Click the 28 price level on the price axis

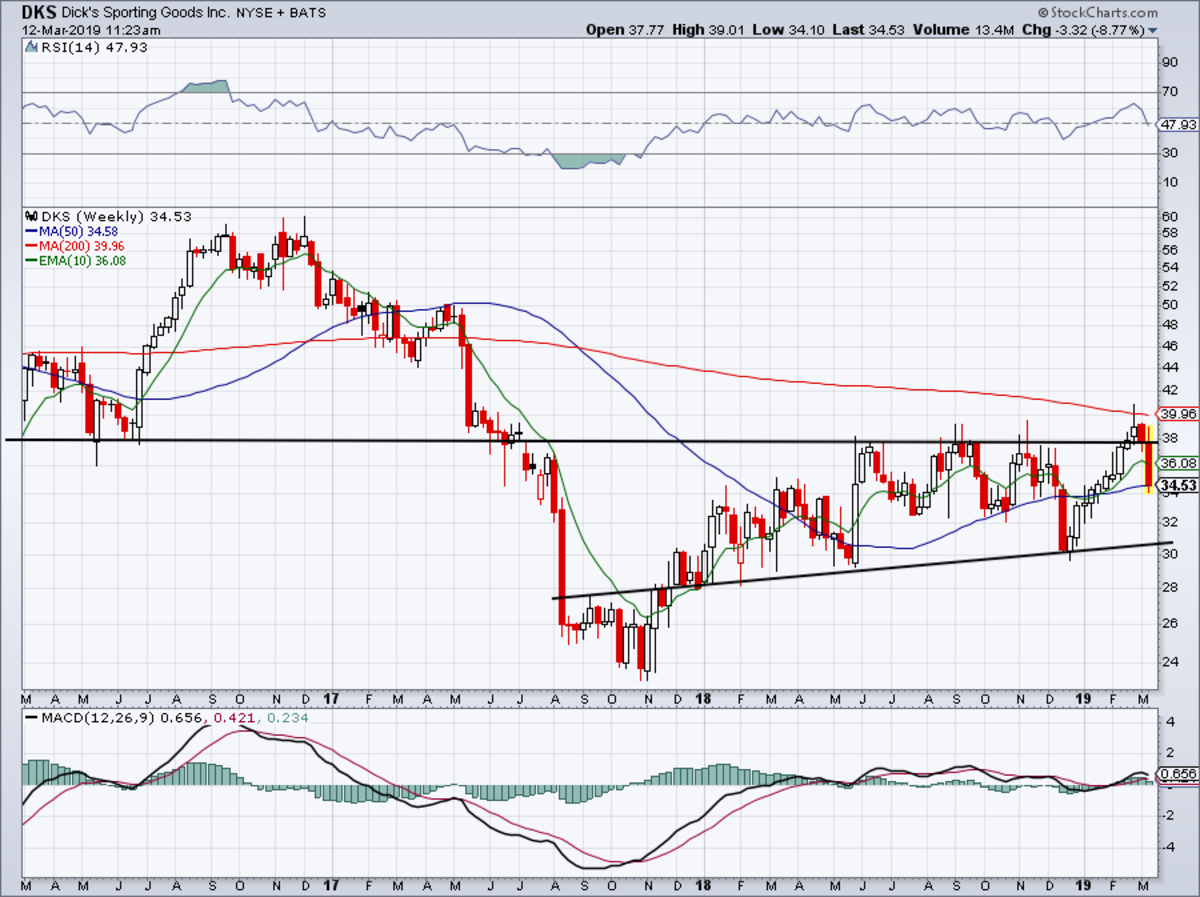coord(1169,587)
